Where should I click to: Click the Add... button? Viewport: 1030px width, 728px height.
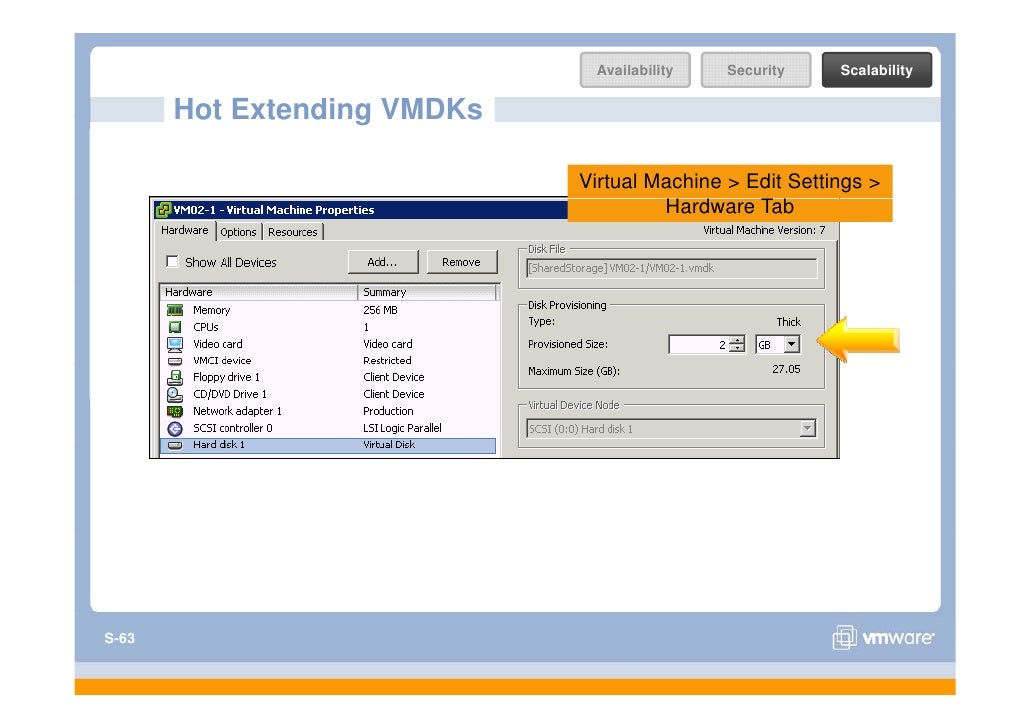382,262
